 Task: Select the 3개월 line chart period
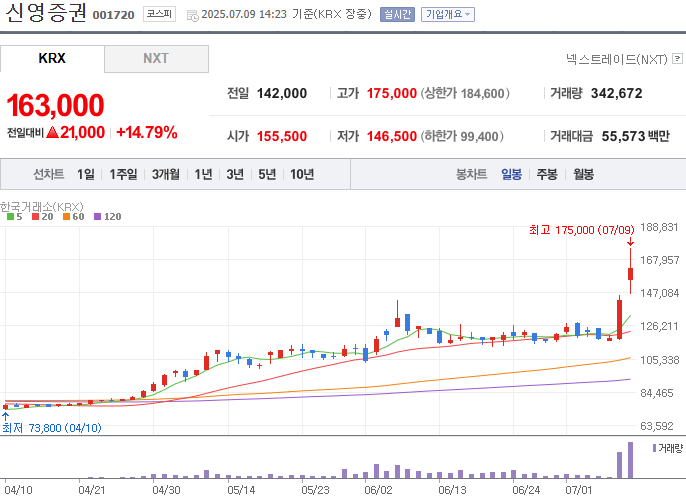166,174
